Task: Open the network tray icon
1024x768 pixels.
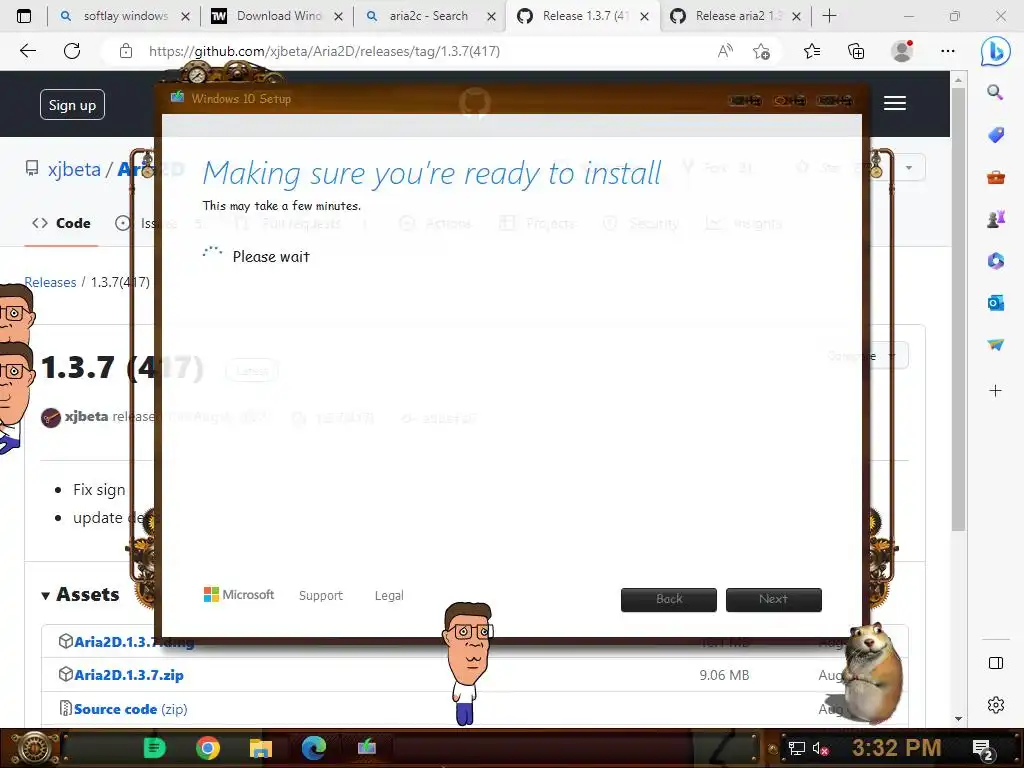Action: (796, 748)
